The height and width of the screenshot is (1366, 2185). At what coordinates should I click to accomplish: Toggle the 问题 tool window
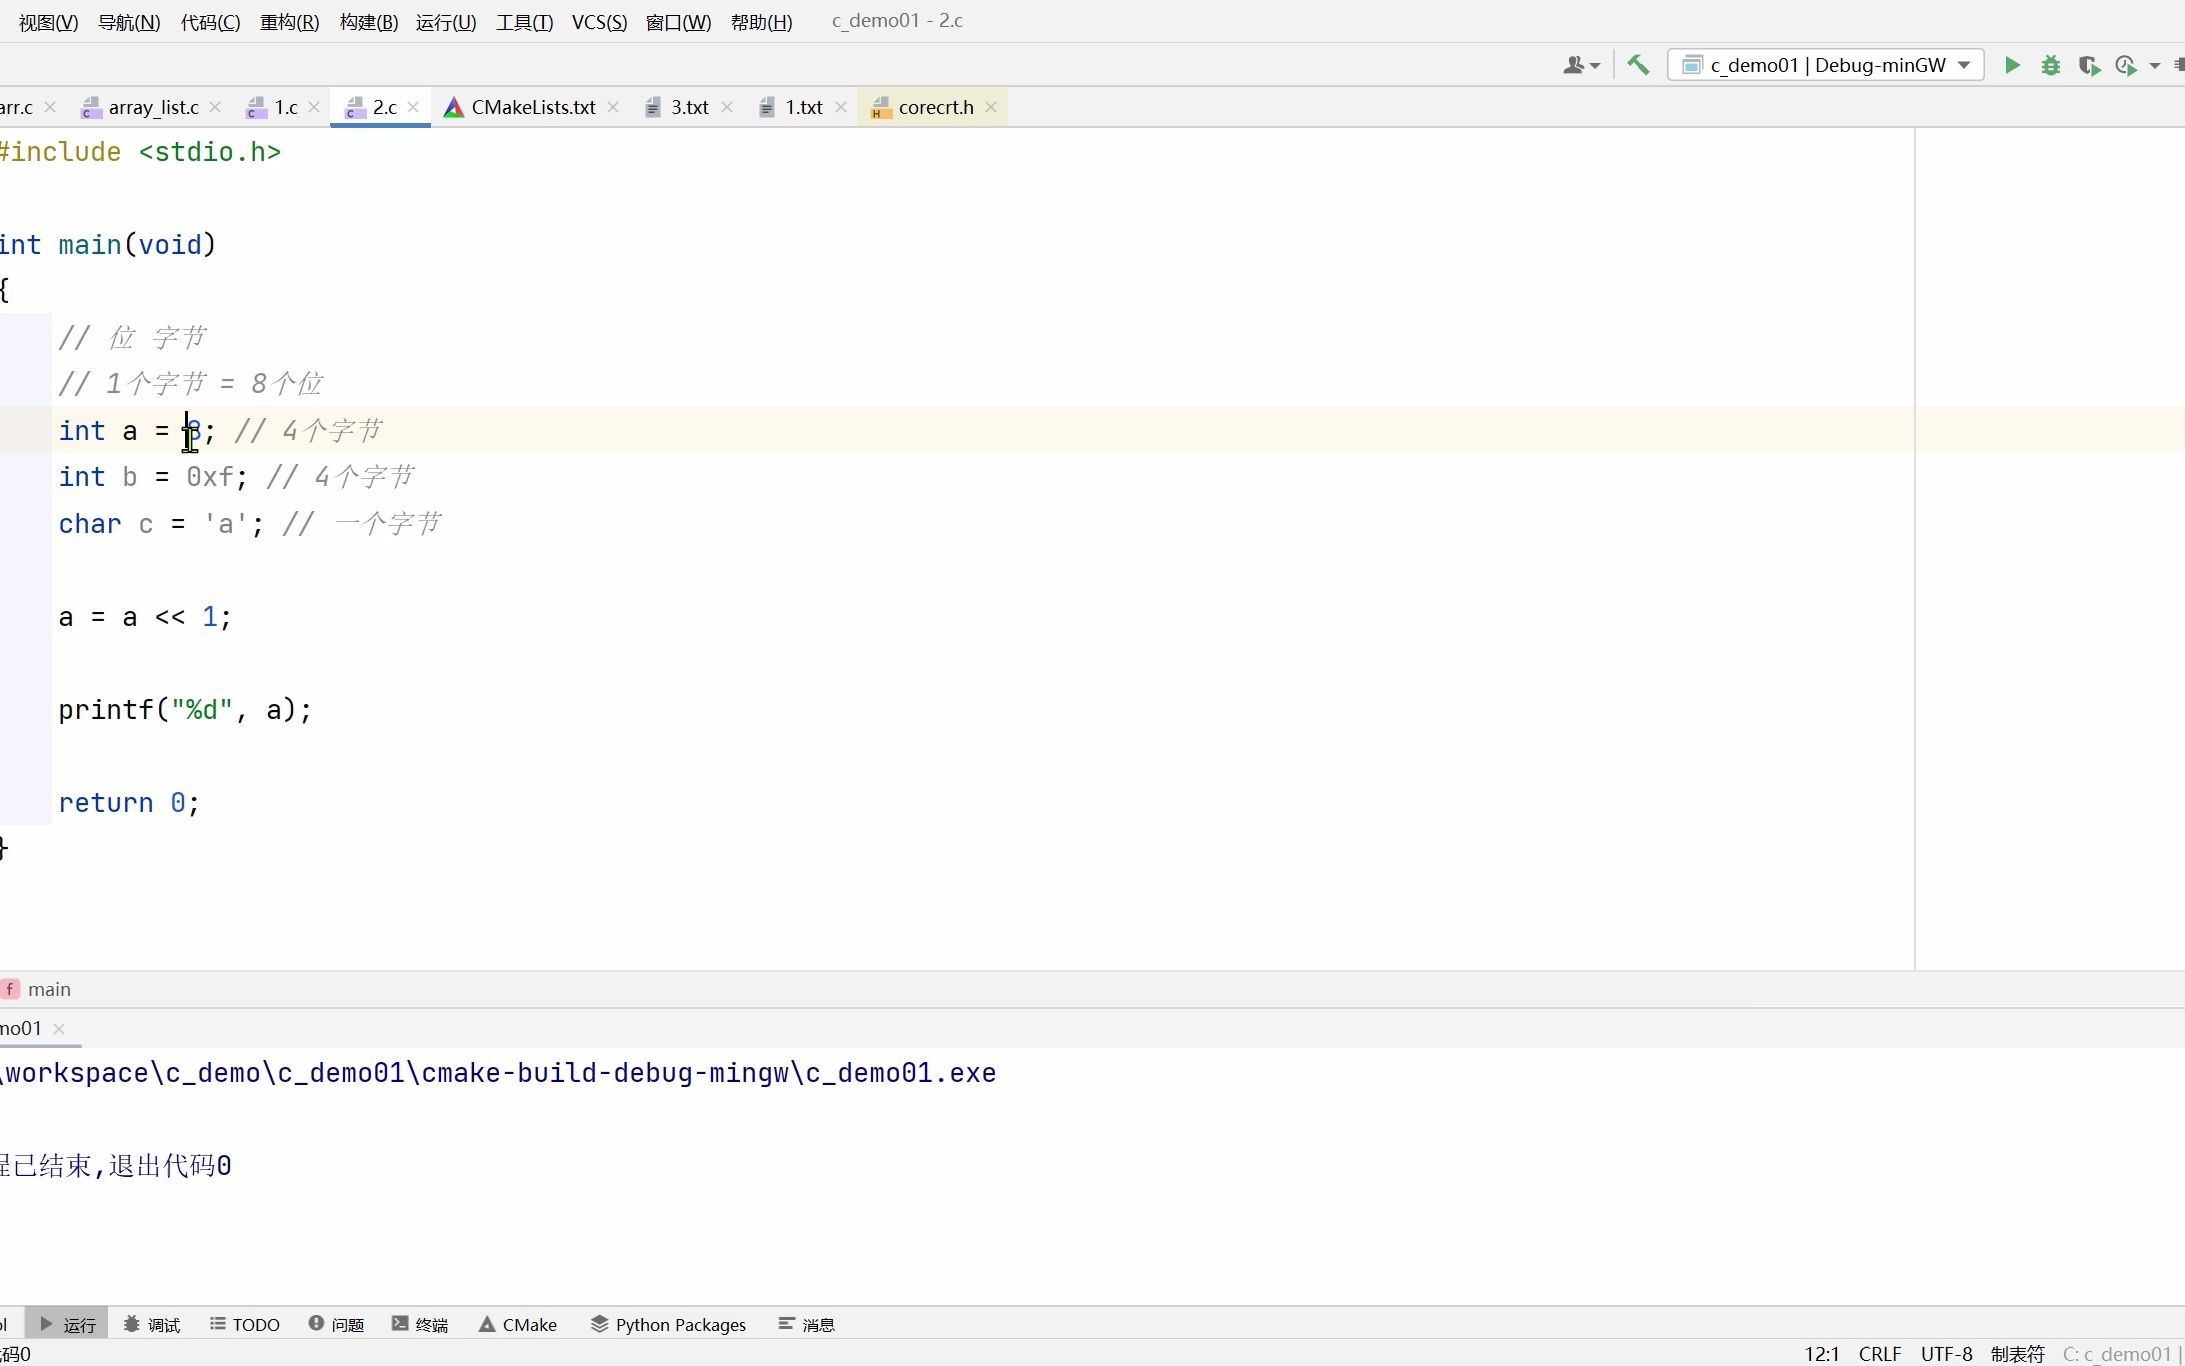click(337, 1324)
